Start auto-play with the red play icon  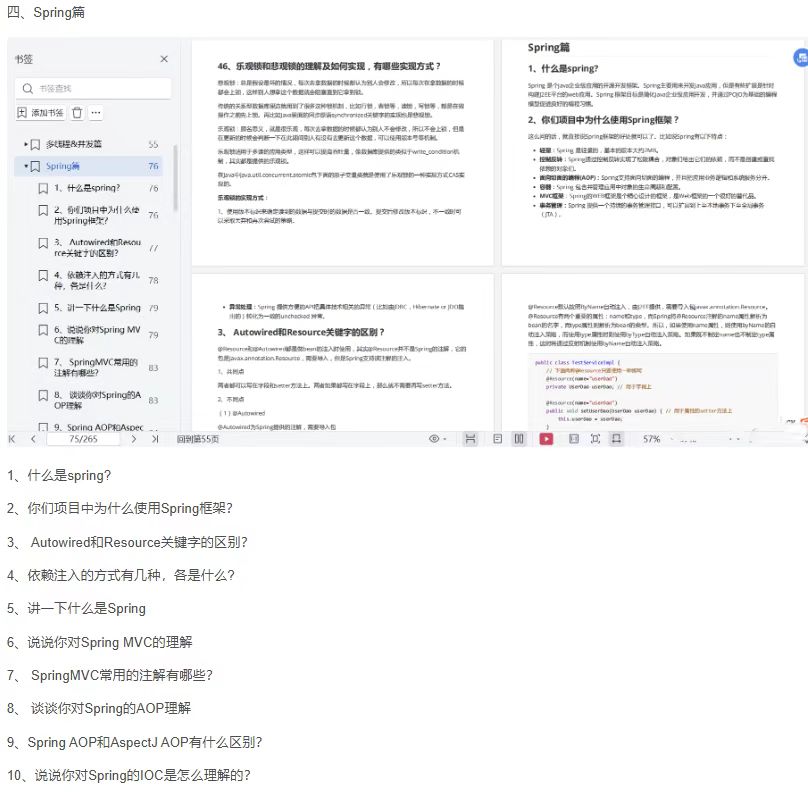[546, 437]
